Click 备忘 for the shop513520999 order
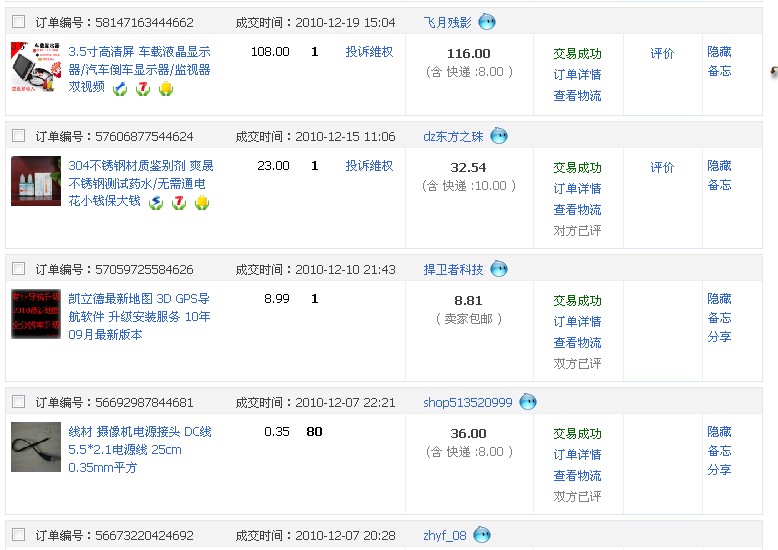Screen dimensions: 778x550 (x=719, y=451)
